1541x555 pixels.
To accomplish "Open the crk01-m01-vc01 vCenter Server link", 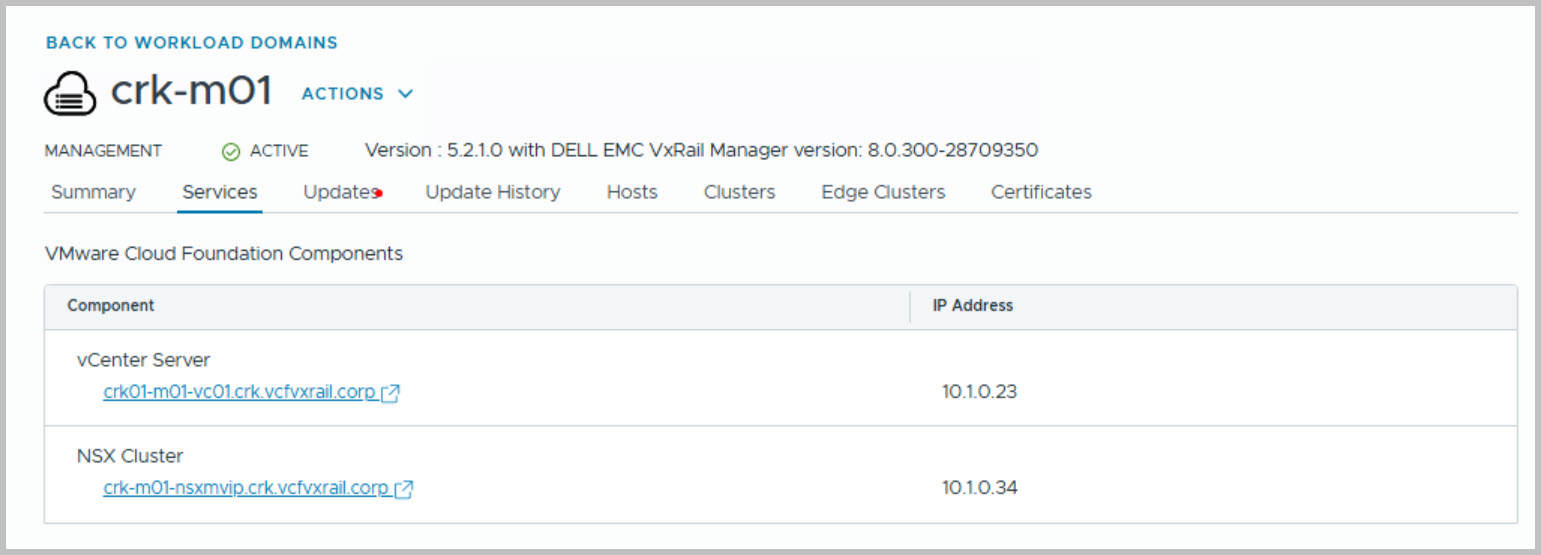I will 239,392.
